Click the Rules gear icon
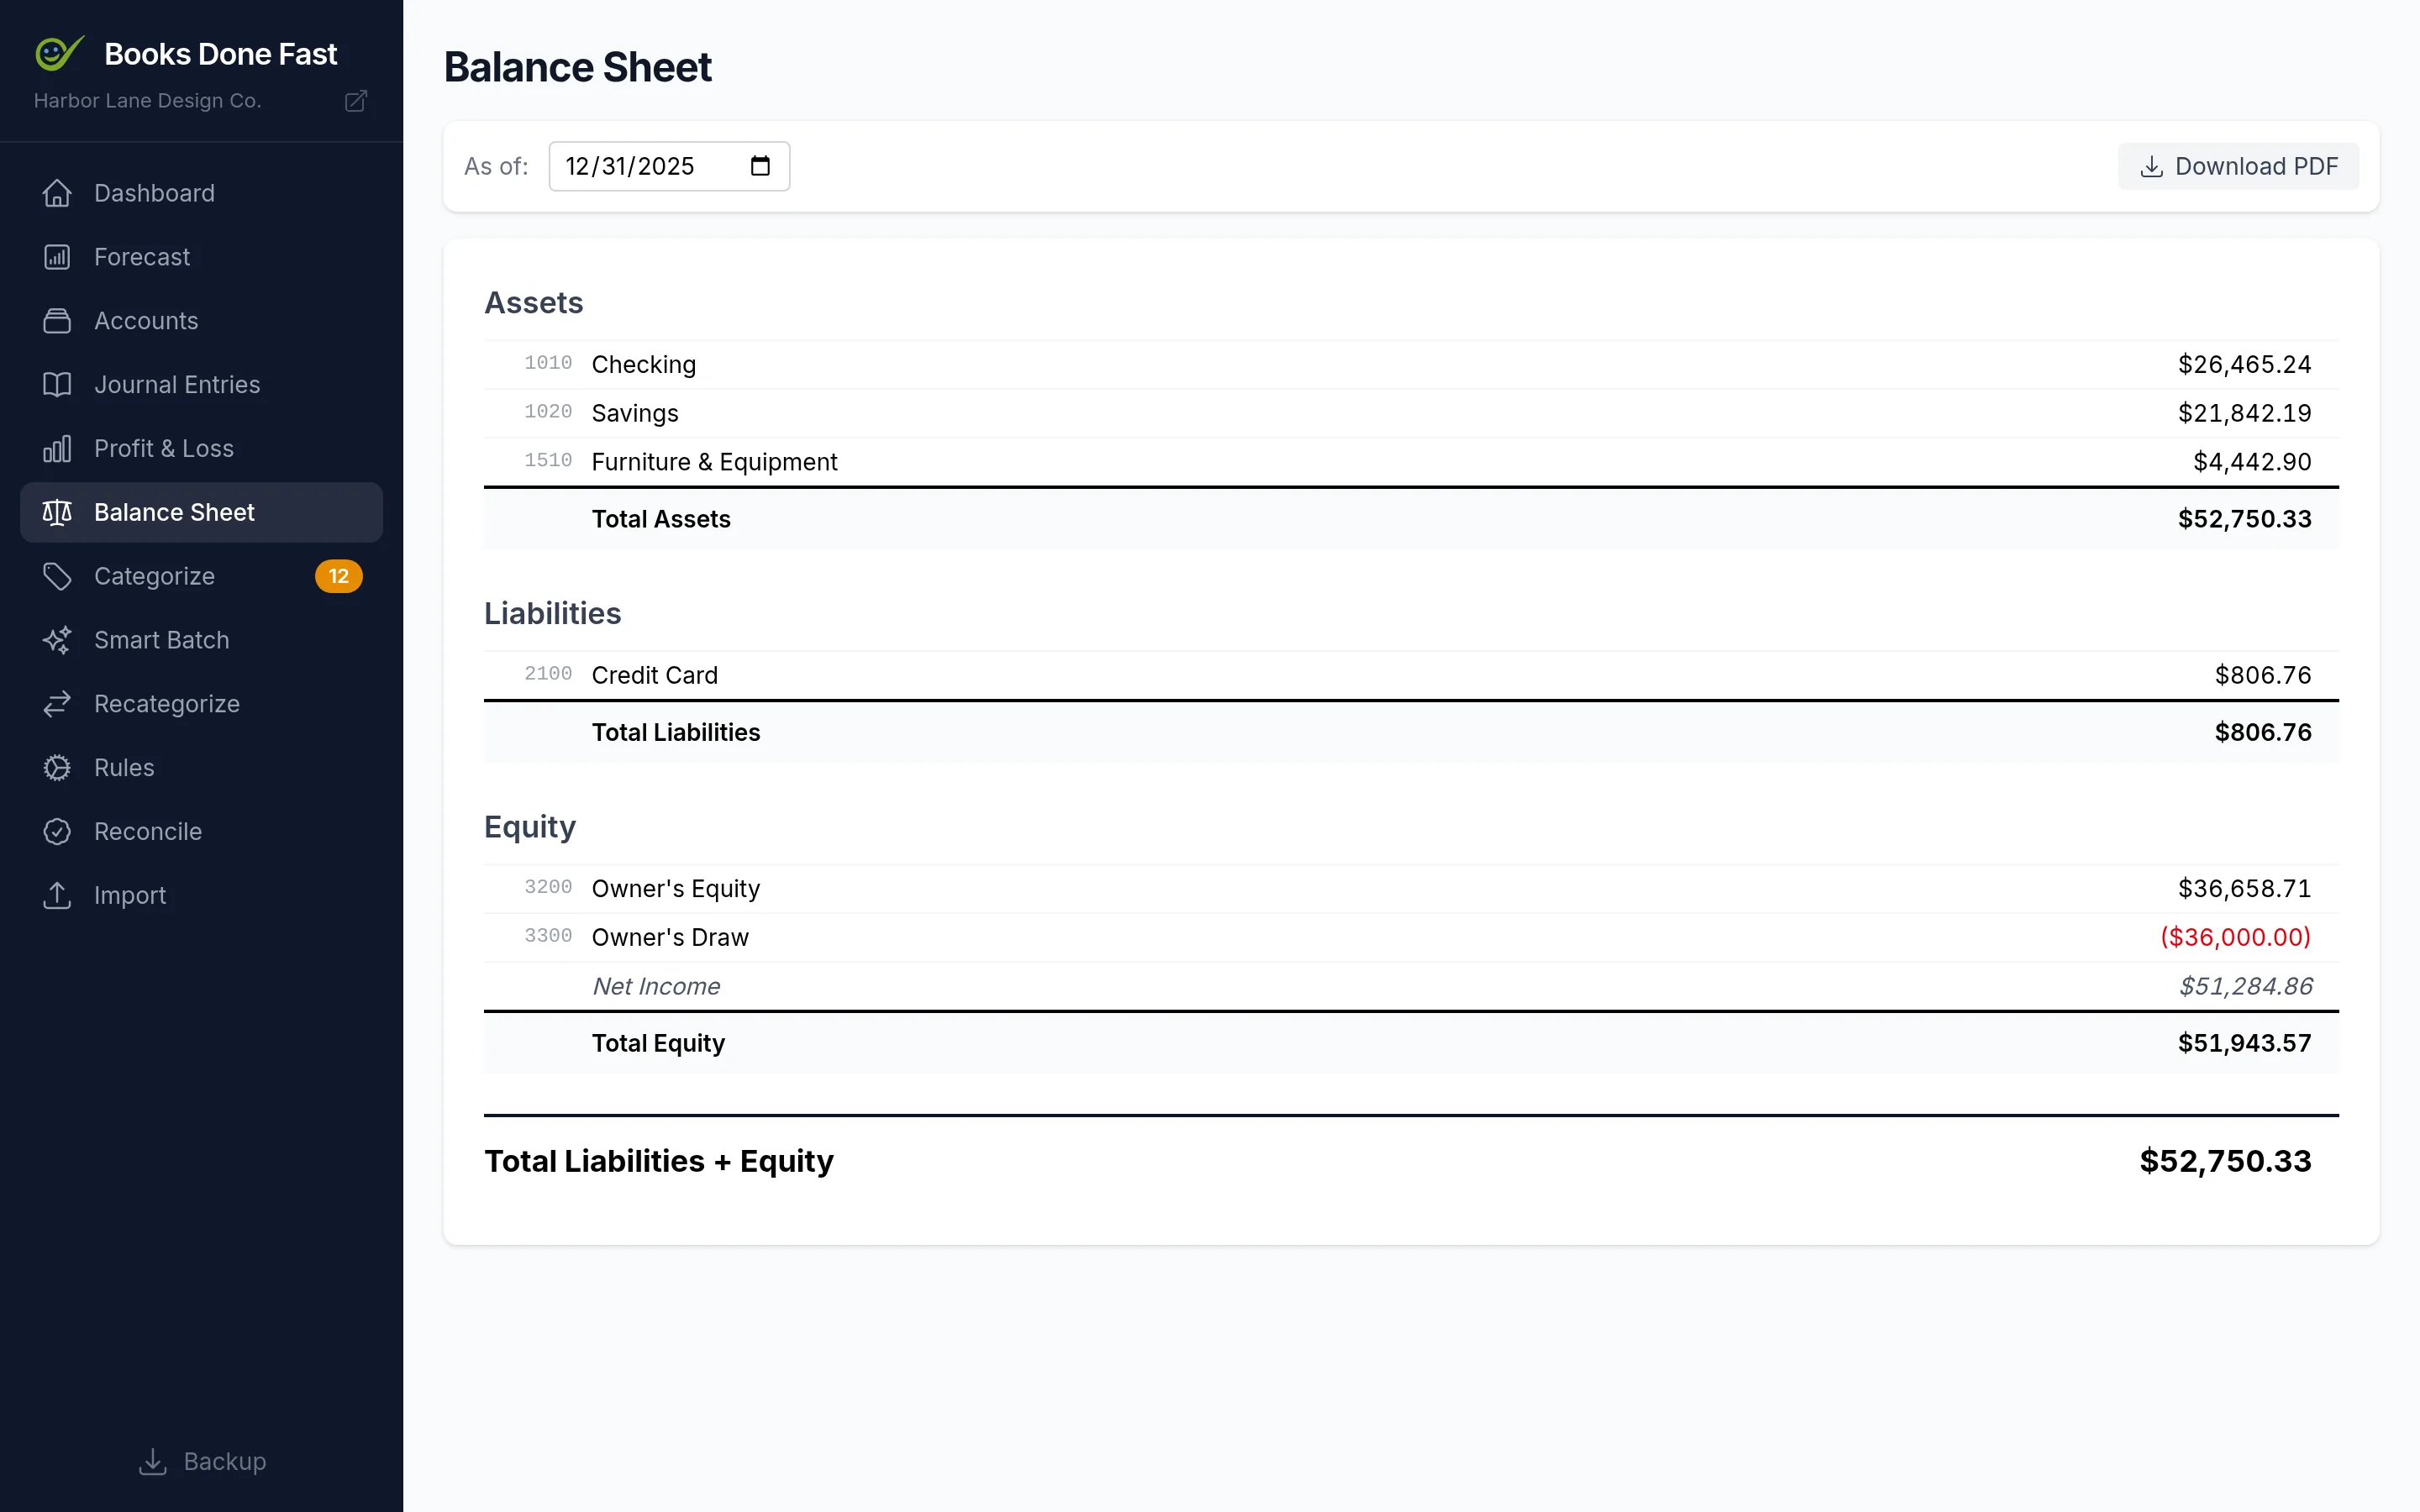2420x1512 pixels. click(x=57, y=769)
